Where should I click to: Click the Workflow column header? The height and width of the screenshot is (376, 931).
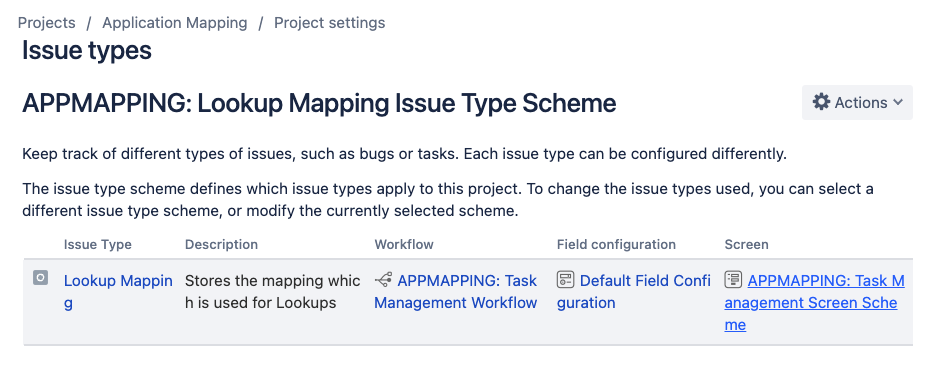(x=404, y=245)
